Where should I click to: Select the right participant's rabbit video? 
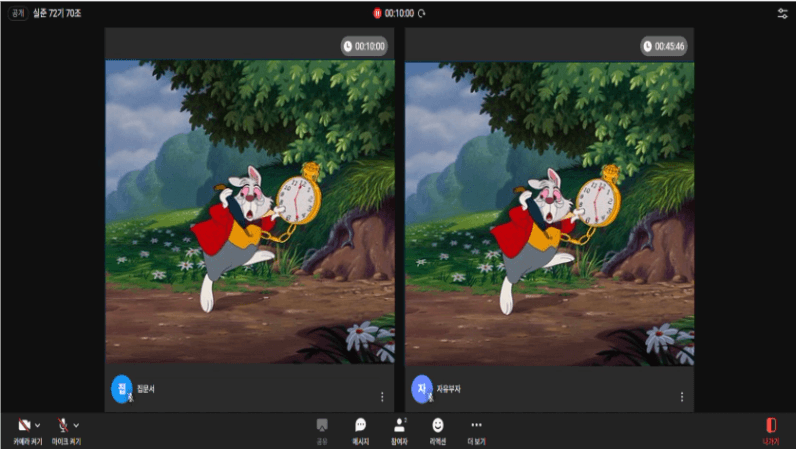[549, 213]
